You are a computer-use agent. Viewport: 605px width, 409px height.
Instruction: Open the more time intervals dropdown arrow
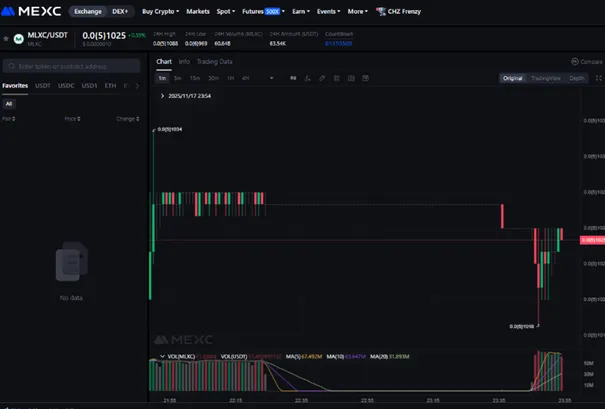(272, 78)
